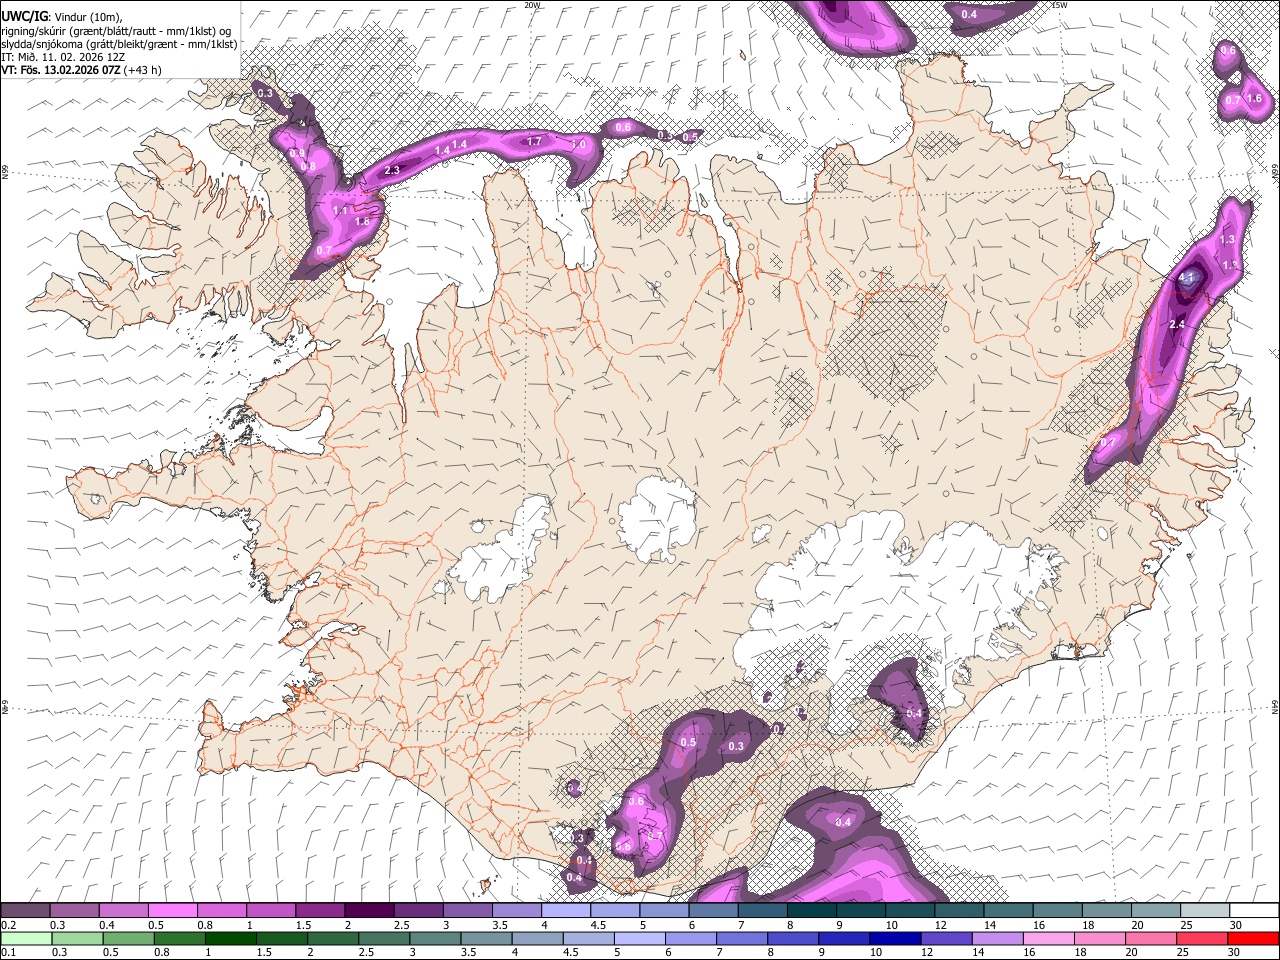Screen dimensions: 1280x960
Task: Click the 2.3 precipitation value on the map
Action: 392,171
